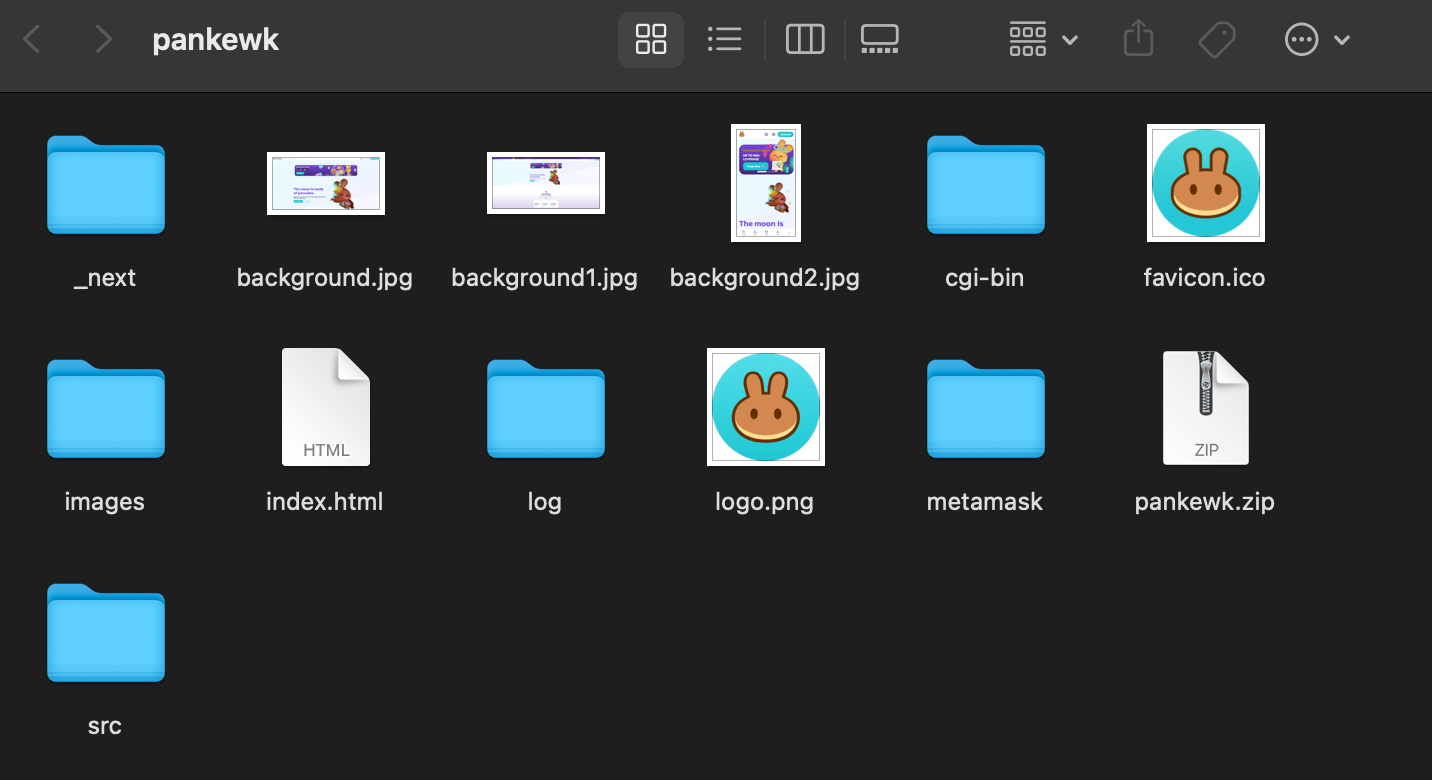
Task: Switch to list view
Action: [724, 40]
